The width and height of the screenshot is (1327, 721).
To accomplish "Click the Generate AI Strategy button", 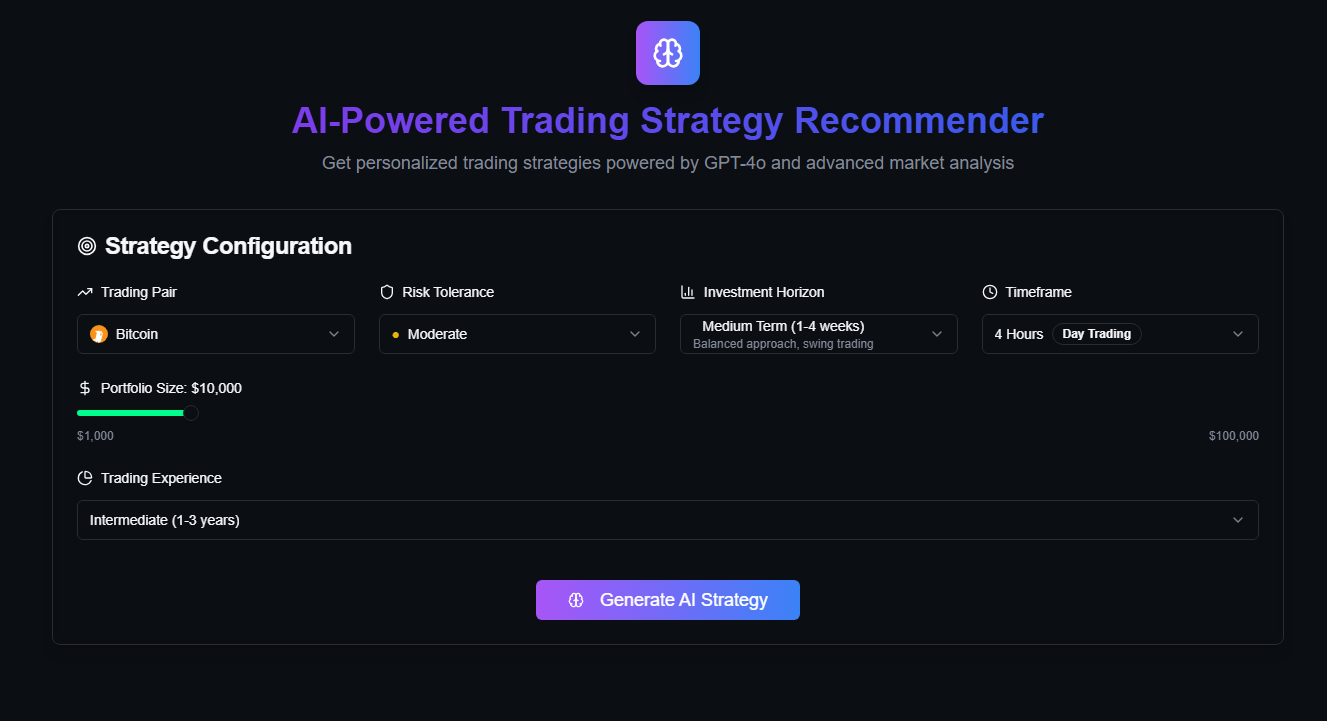I will click(x=668, y=600).
